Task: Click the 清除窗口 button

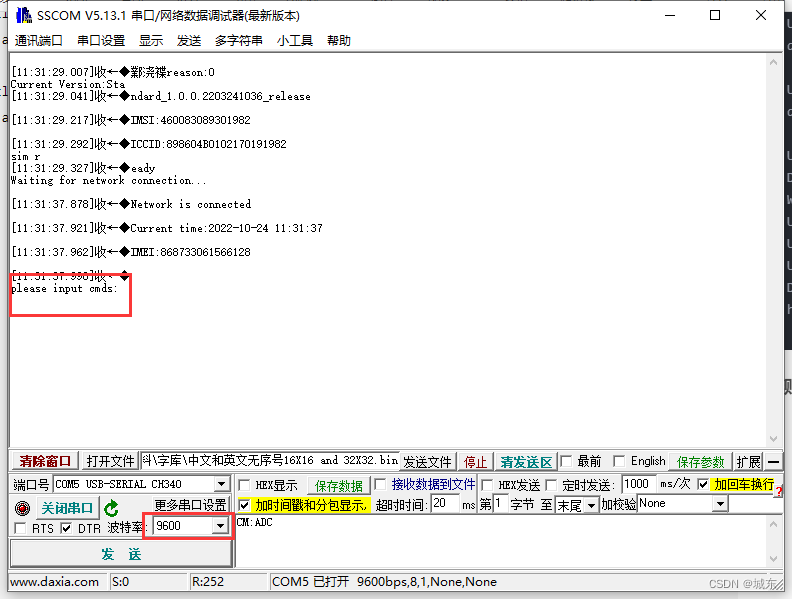Action: [45, 461]
